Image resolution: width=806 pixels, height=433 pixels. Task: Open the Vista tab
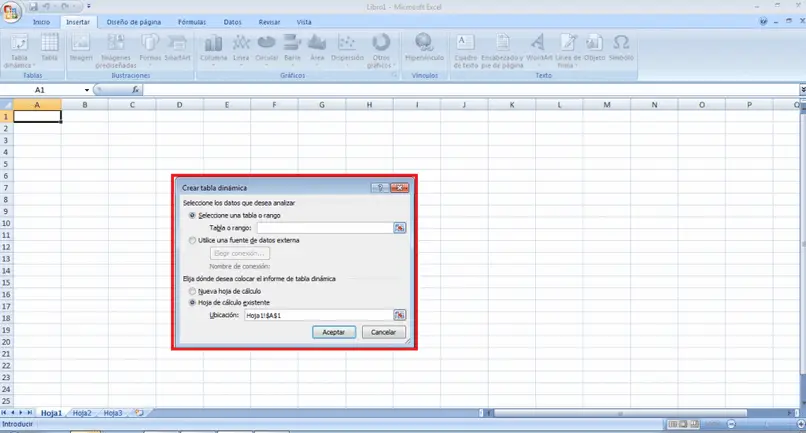pos(304,22)
